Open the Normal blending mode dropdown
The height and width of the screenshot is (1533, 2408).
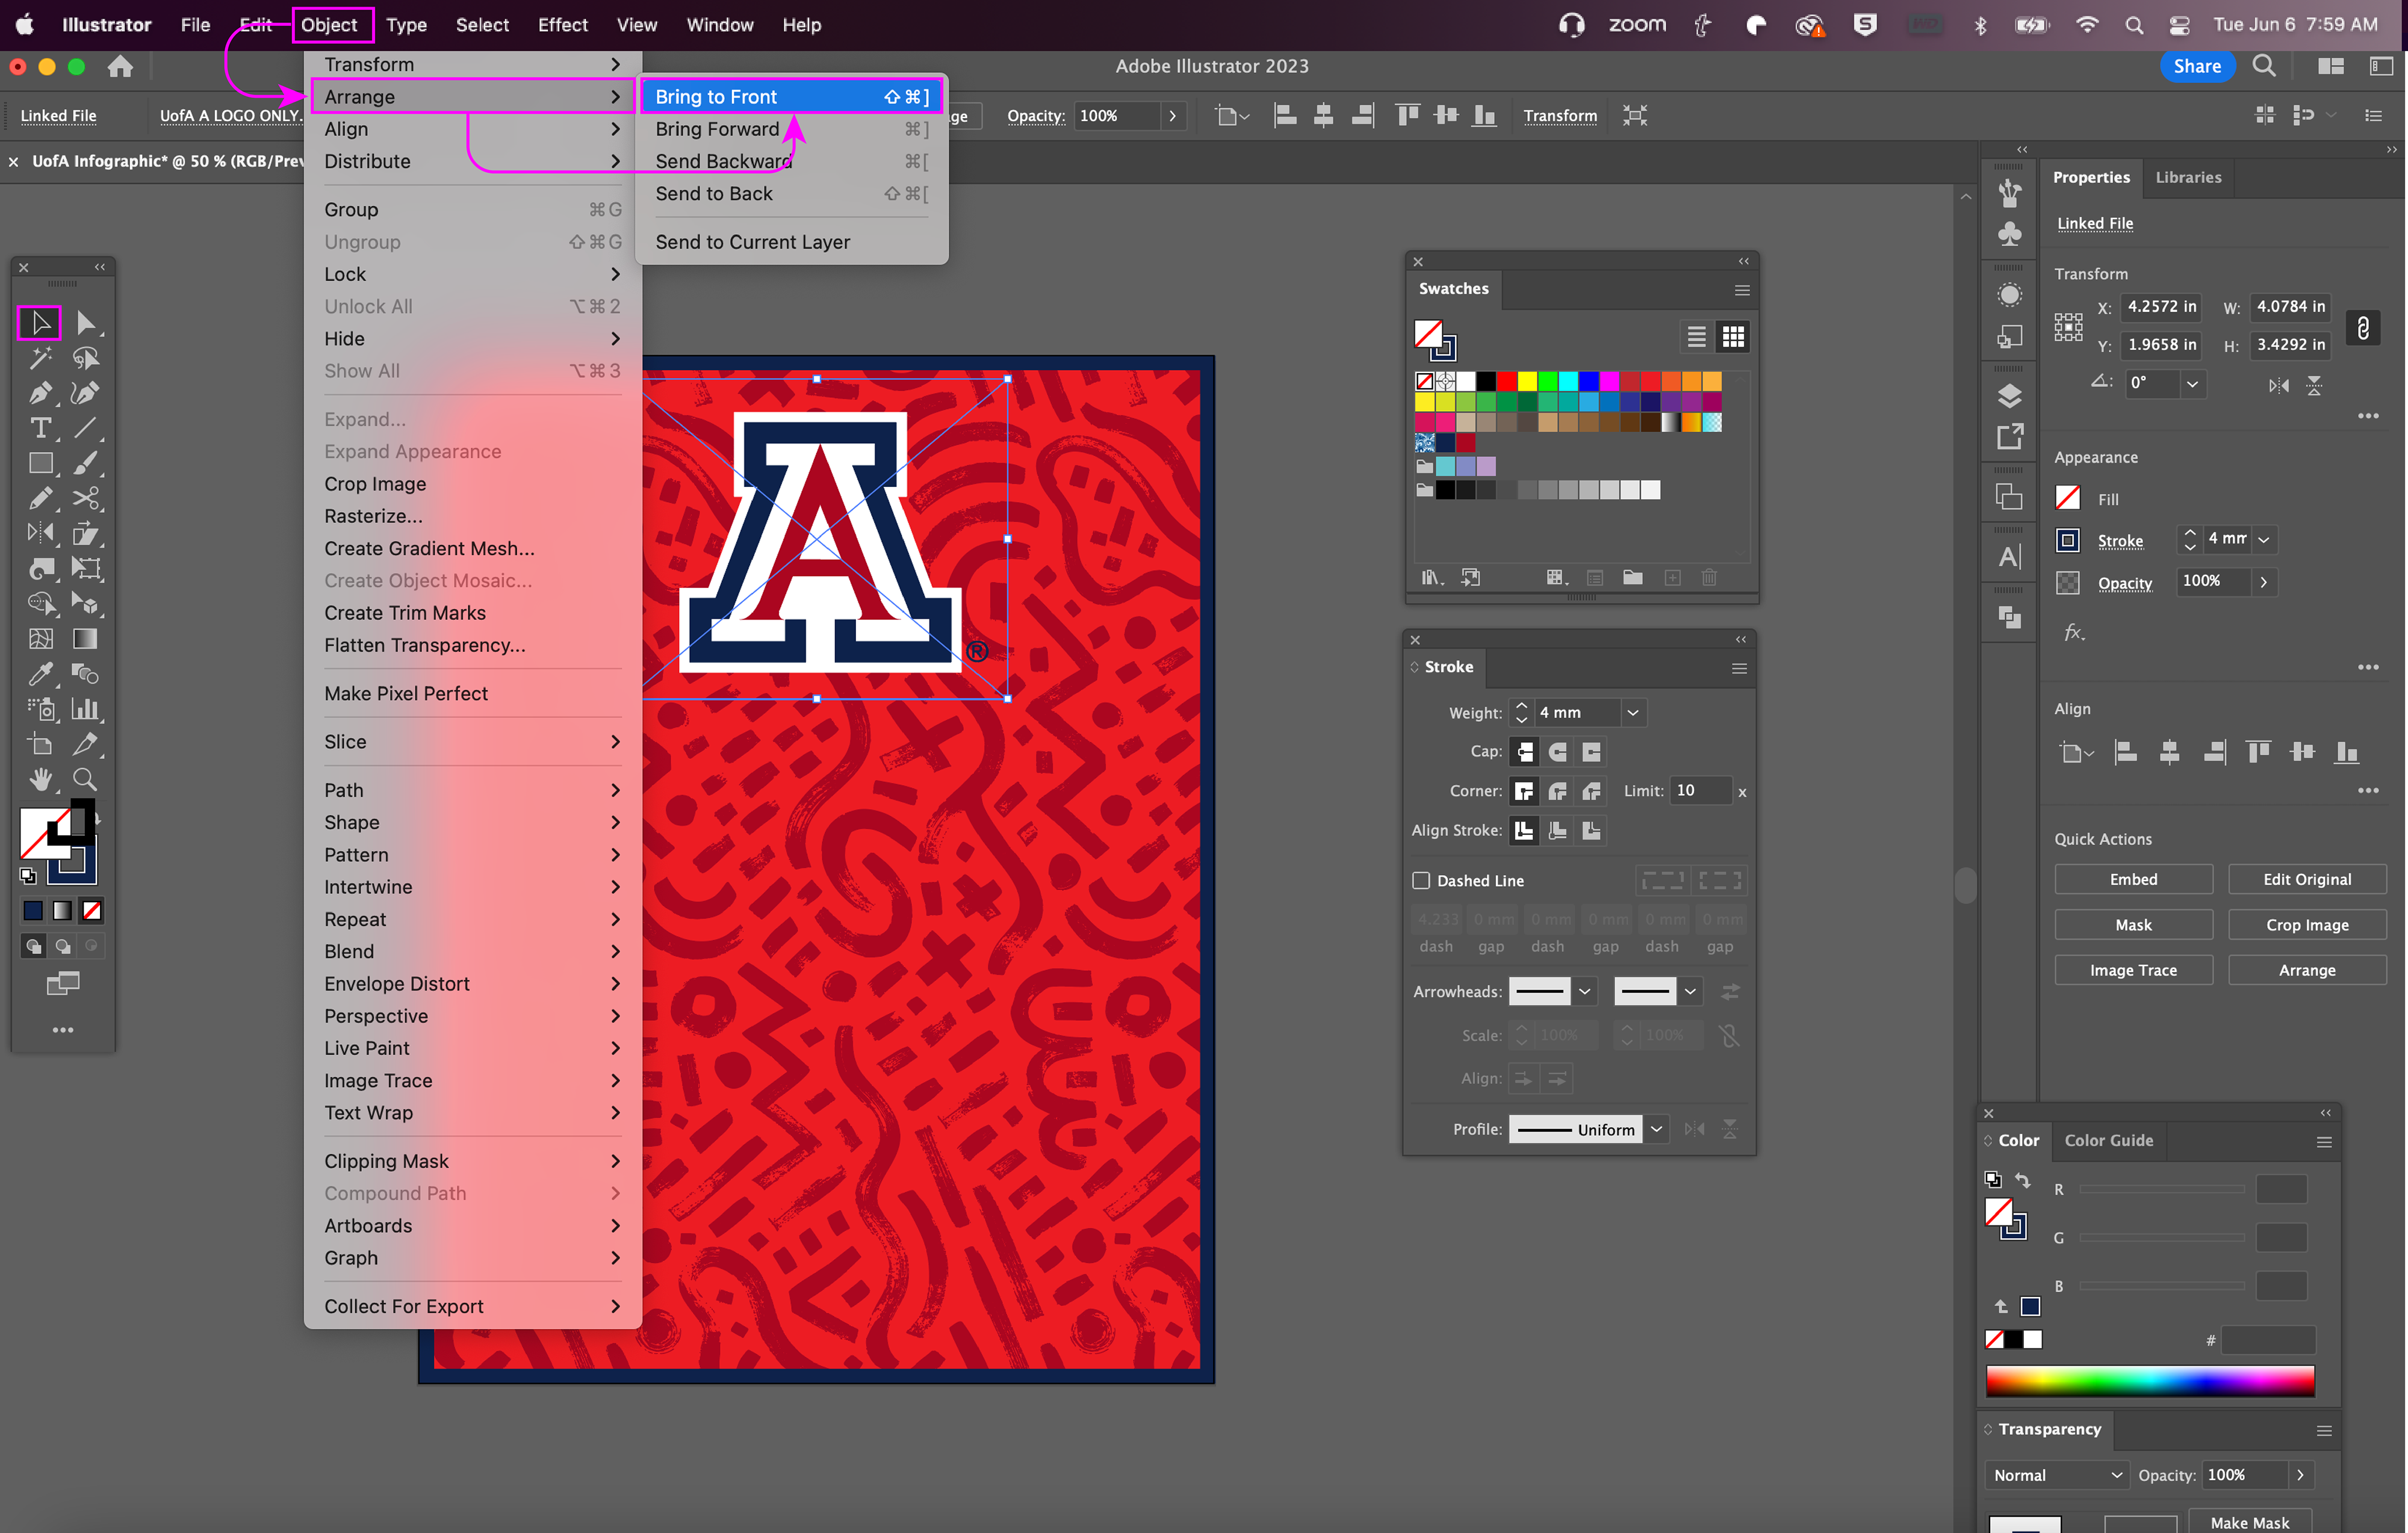[2056, 1475]
